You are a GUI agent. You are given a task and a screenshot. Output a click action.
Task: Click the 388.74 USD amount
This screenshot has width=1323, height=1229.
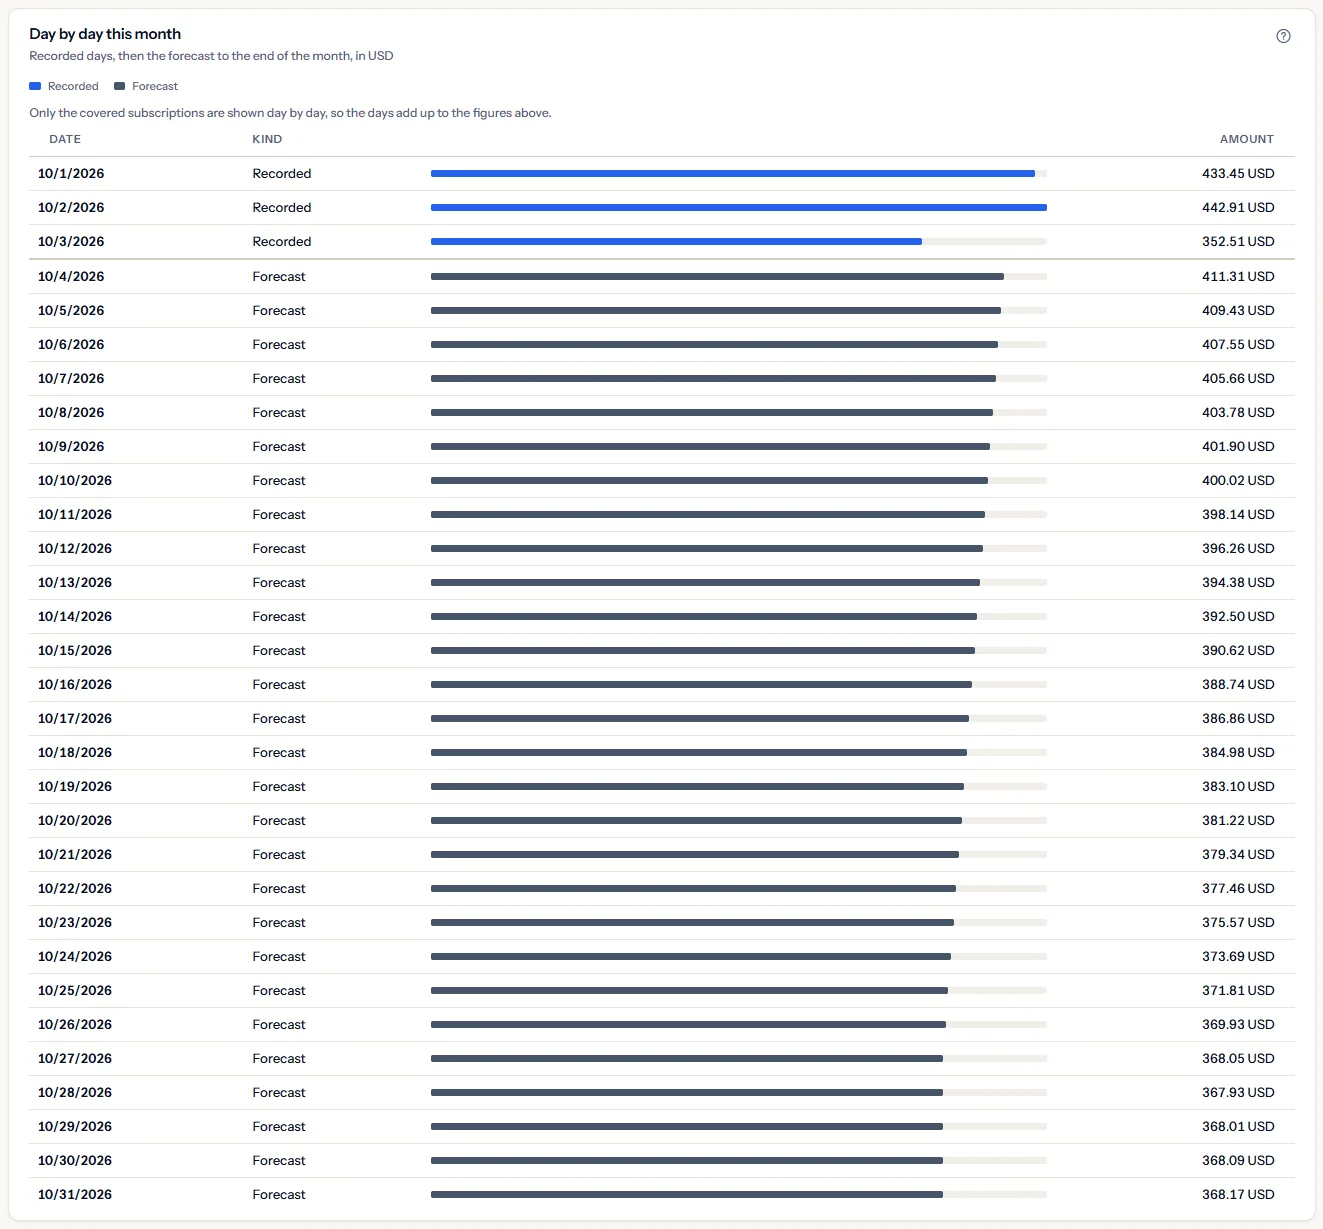pos(1238,684)
